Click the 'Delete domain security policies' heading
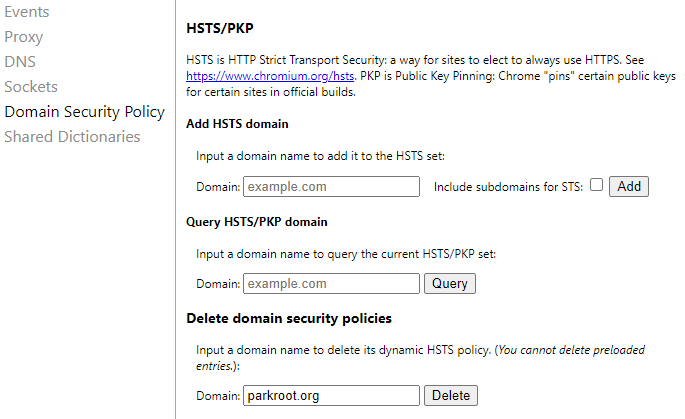Image resolution: width=685 pixels, height=419 pixels. coord(289,318)
